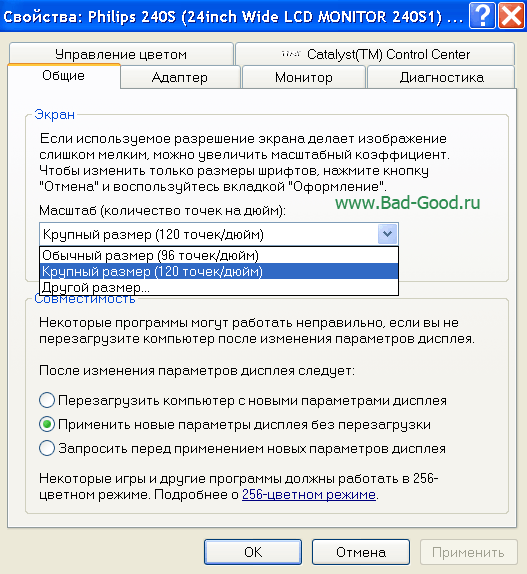Viewport: 527px width, 574px height.
Task: Open the Диагностика tab
Action: 441,77
